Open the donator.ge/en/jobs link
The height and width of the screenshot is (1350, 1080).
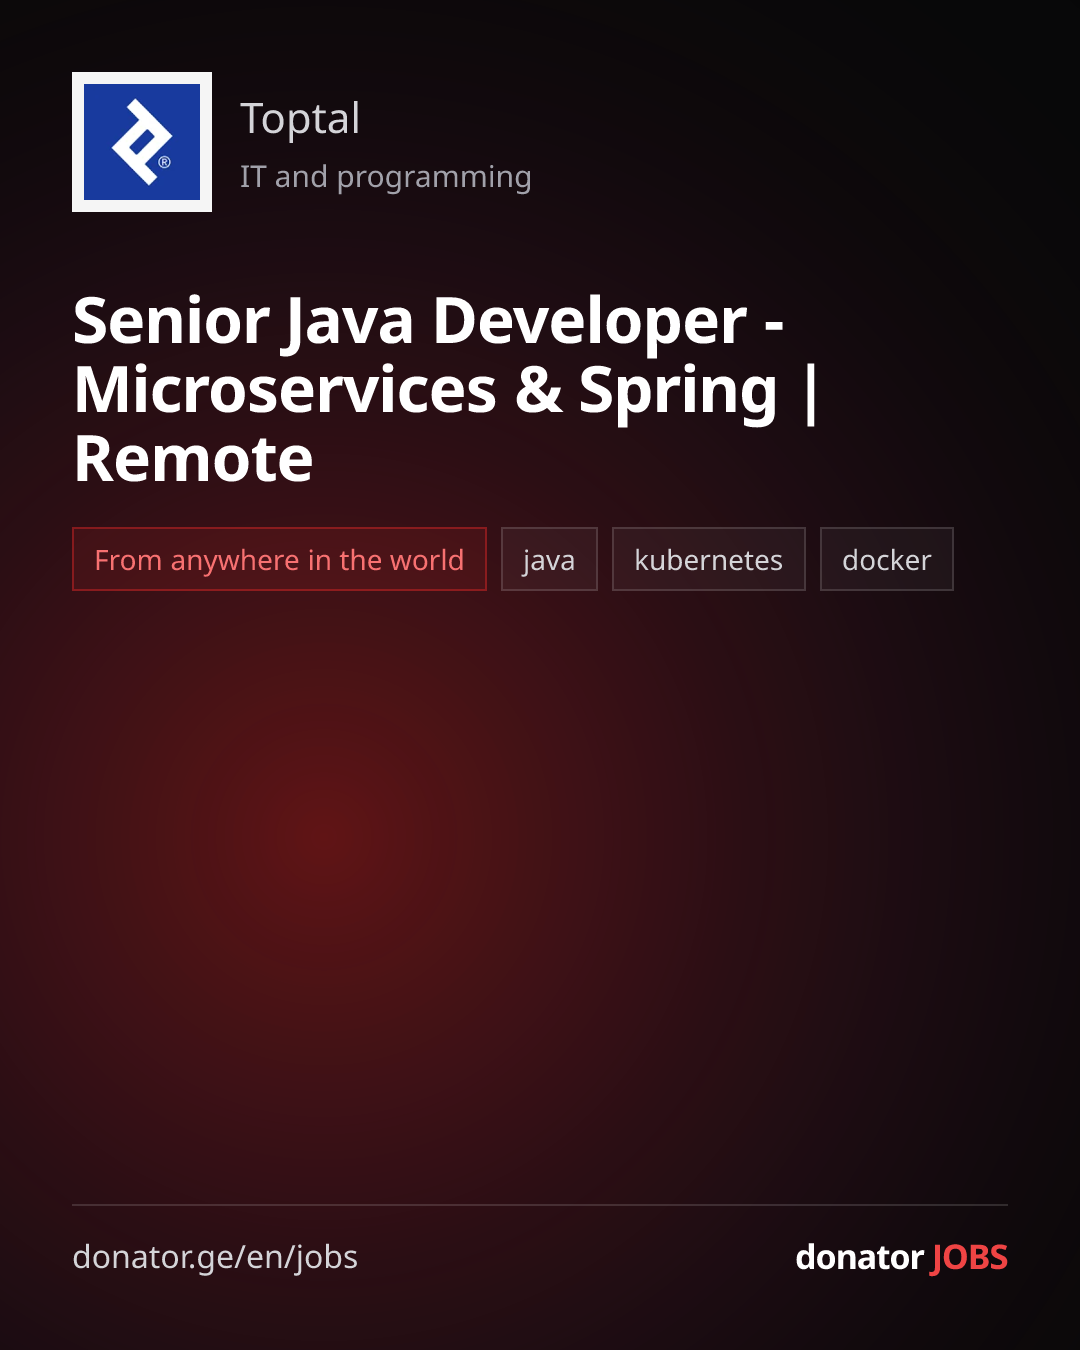pos(215,1257)
